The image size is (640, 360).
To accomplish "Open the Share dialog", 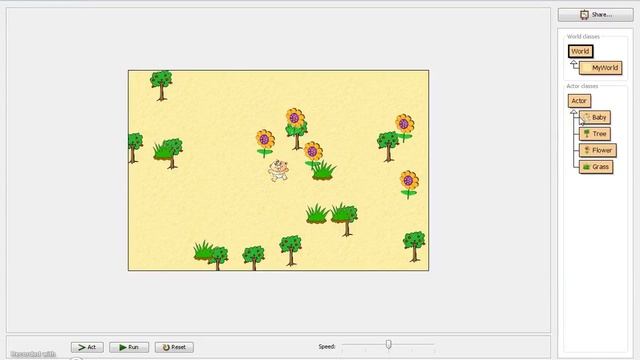I will pyautogui.click(x=596, y=15).
